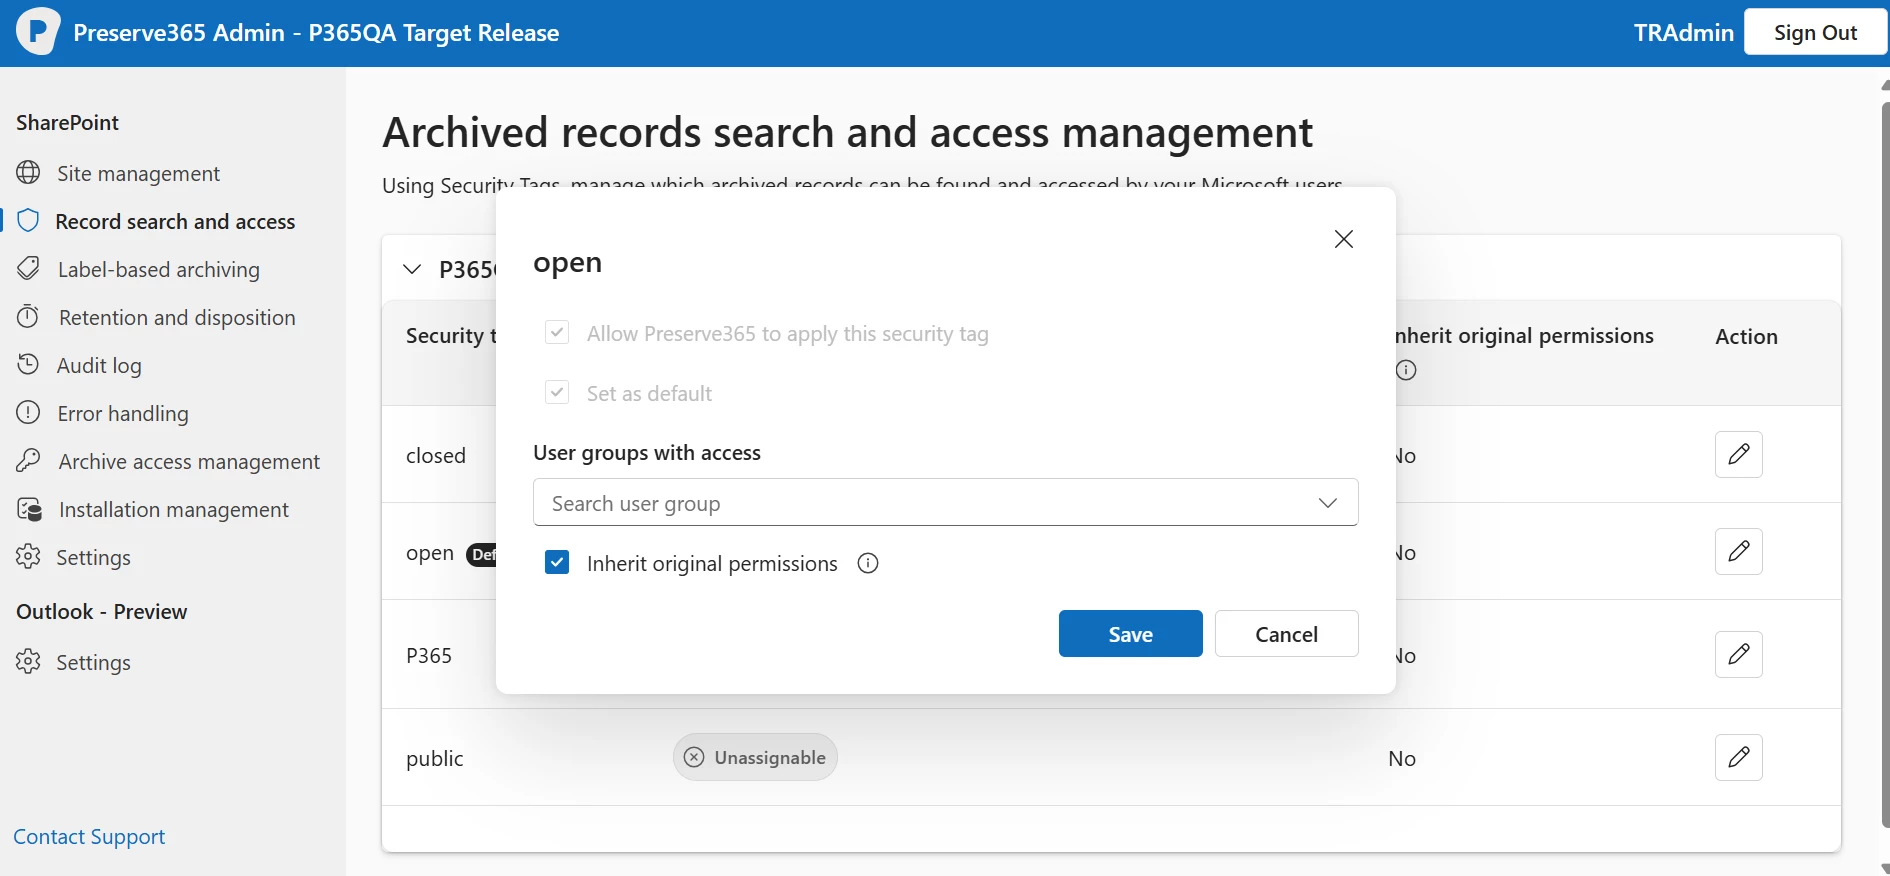
Task: Go to Label-based archiving
Action: pyautogui.click(x=159, y=269)
